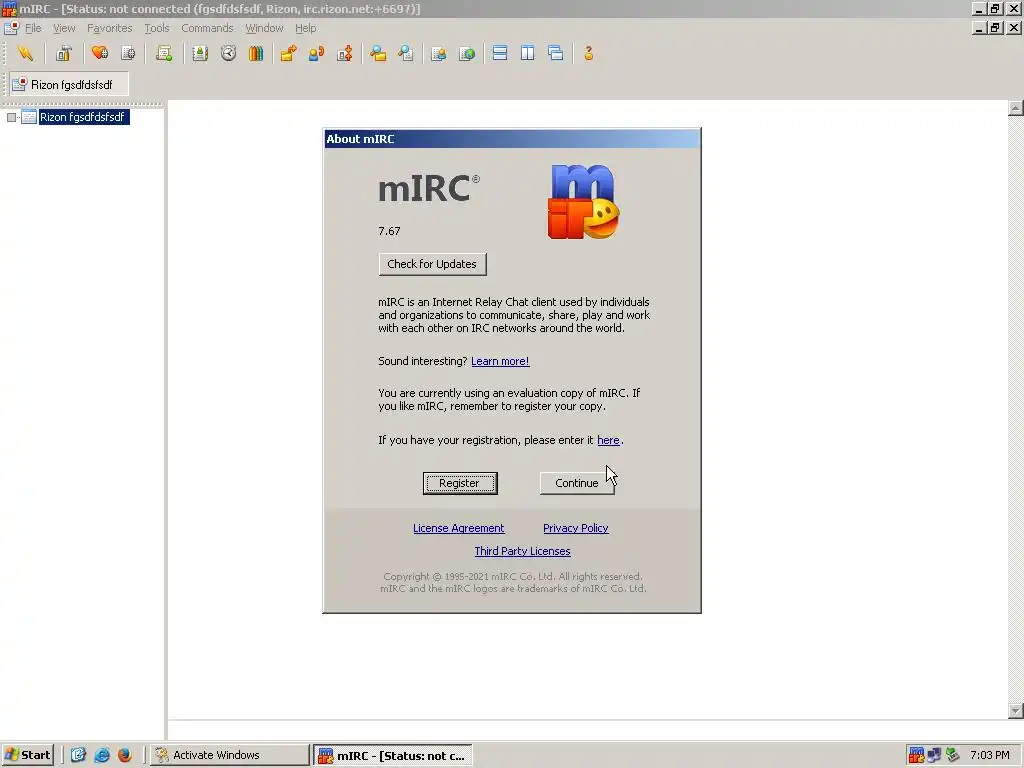Viewport: 1024px width, 768px height.
Task: Click the About question-mark toolbar icon
Action: [x=589, y=54]
